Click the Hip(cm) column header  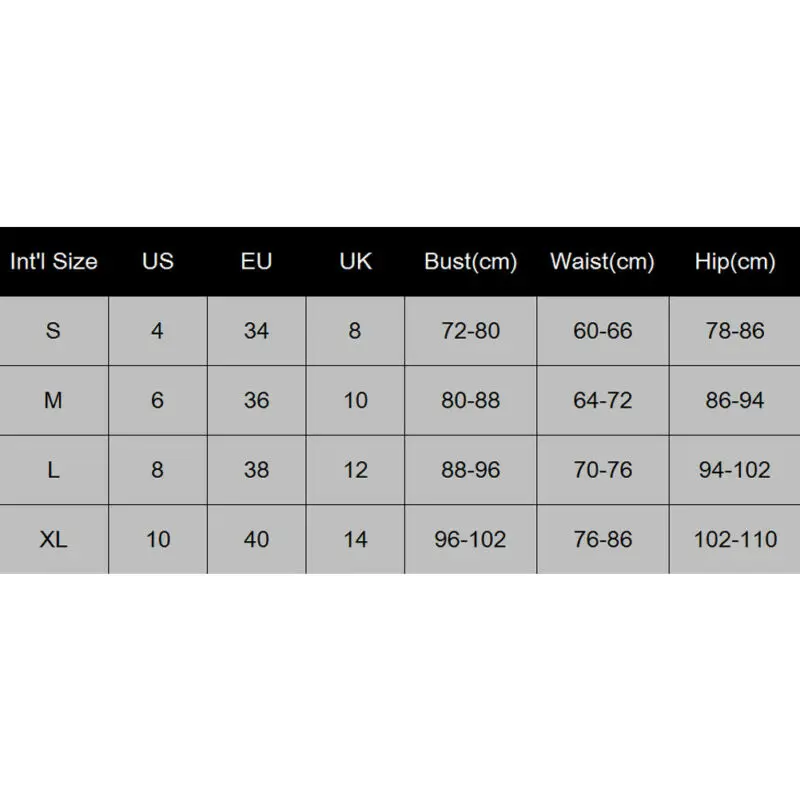[735, 262]
